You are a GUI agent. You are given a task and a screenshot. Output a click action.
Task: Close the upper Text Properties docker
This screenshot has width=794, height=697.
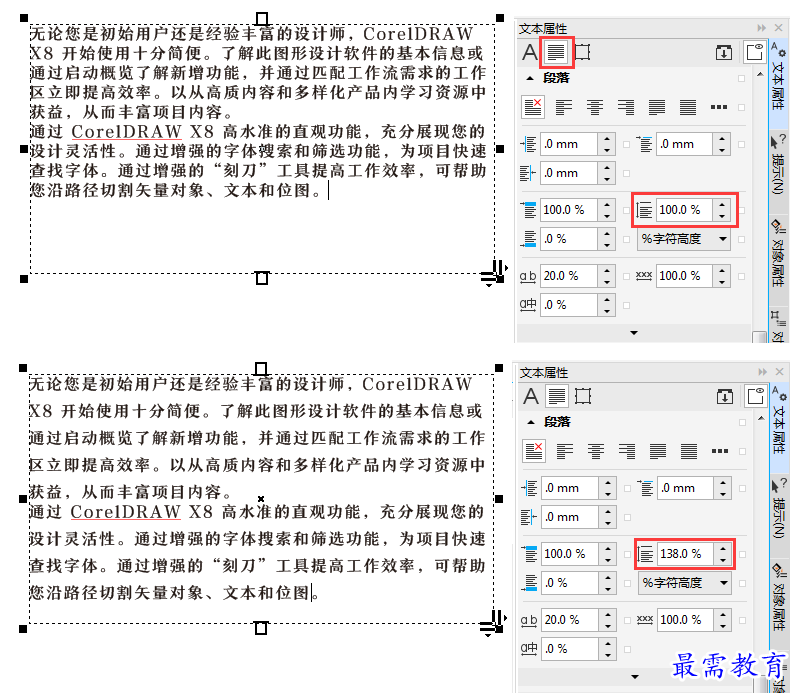coord(779,28)
